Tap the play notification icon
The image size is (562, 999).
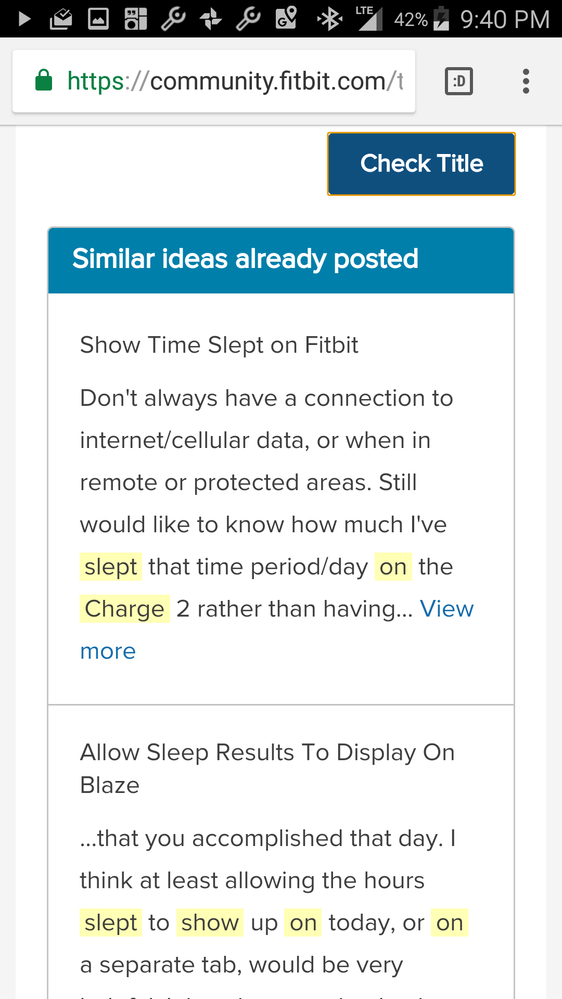tap(24, 19)
